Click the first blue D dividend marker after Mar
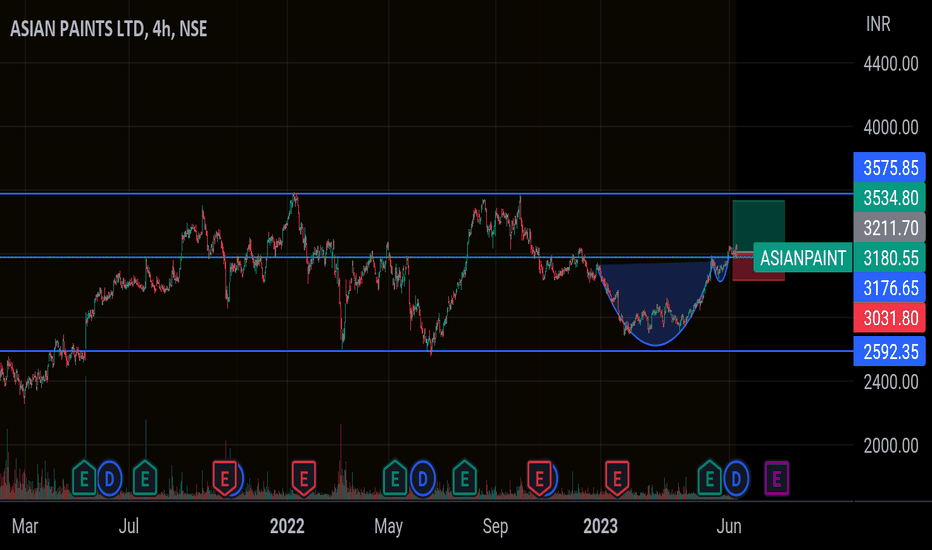 pos(109,478)
